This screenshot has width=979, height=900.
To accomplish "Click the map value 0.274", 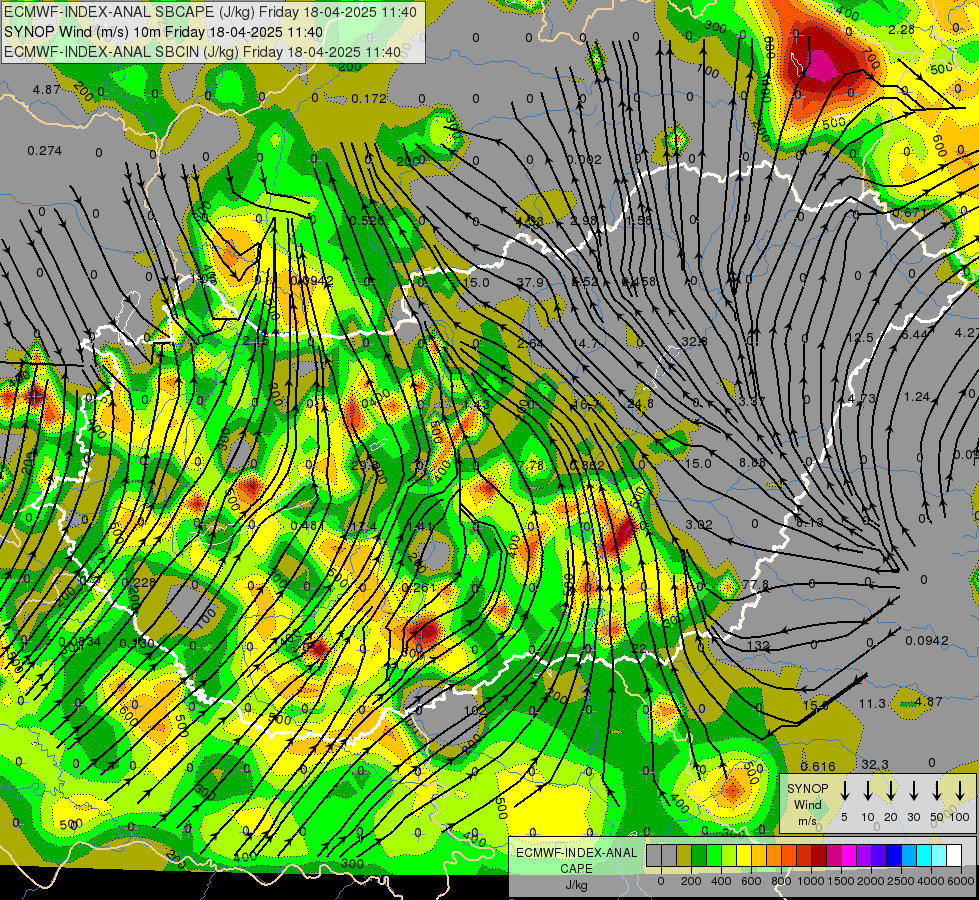I will tap(44, 151).
